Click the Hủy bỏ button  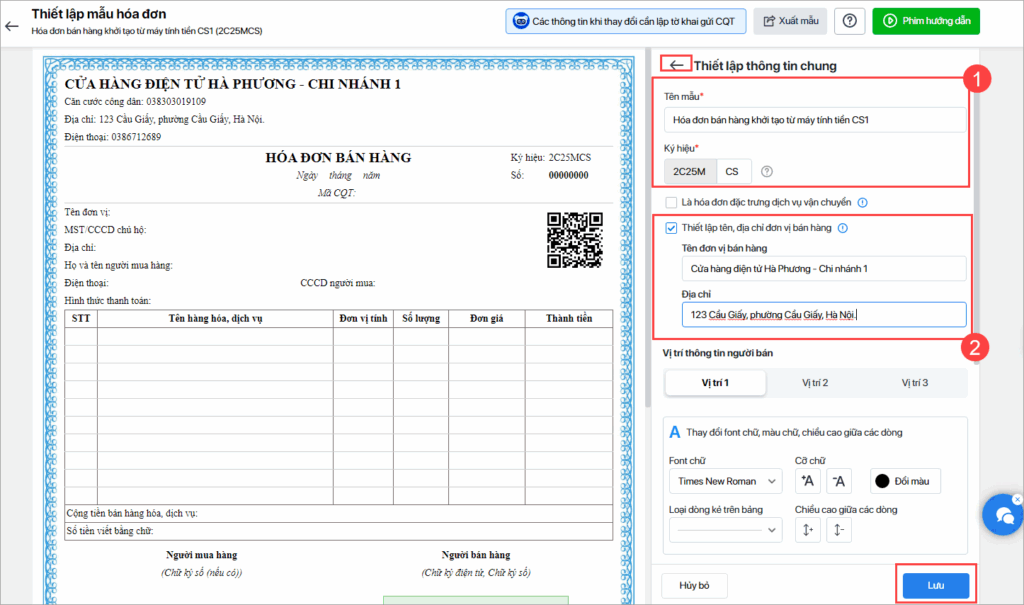click(694, 585)
